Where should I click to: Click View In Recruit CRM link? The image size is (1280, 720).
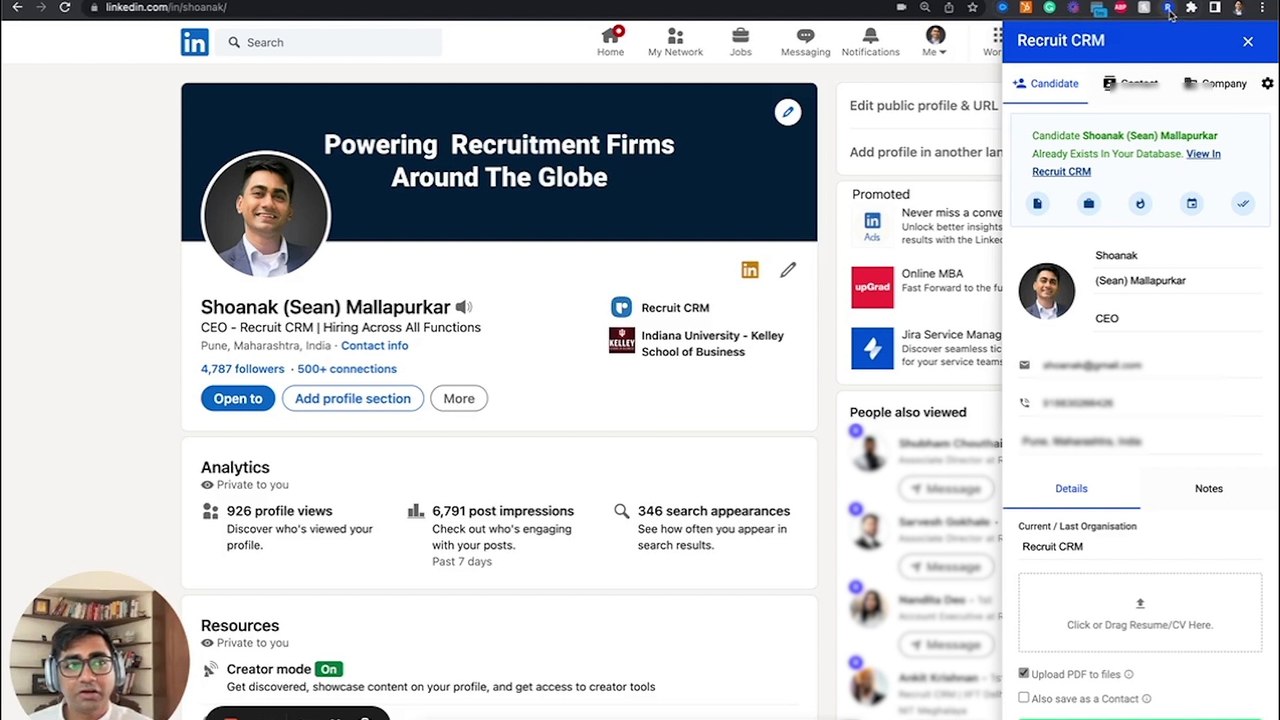click(1126, 163)
